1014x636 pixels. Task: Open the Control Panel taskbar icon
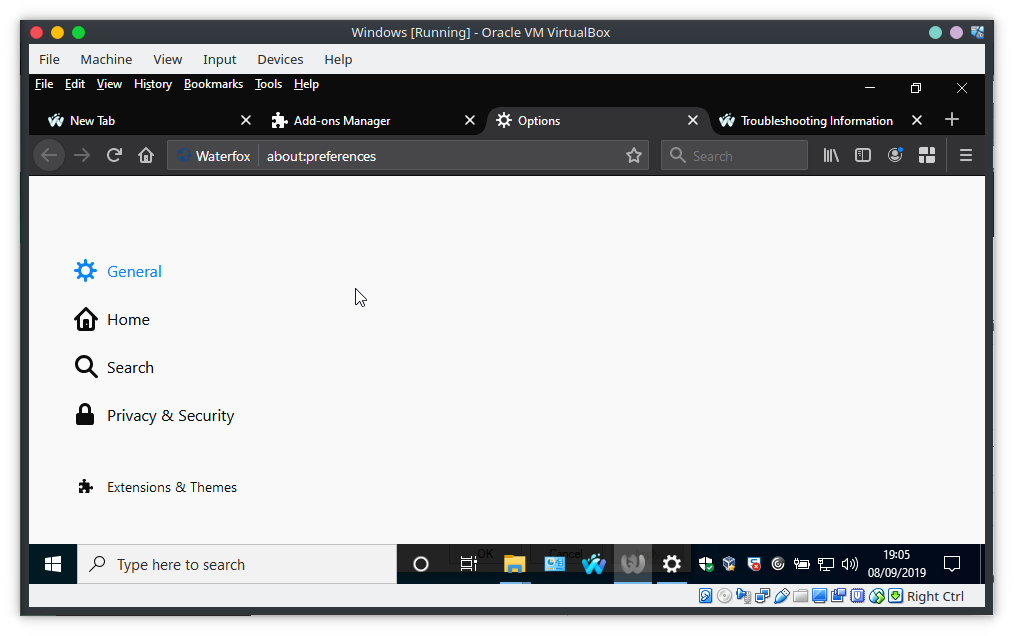[x=555, y=564]
